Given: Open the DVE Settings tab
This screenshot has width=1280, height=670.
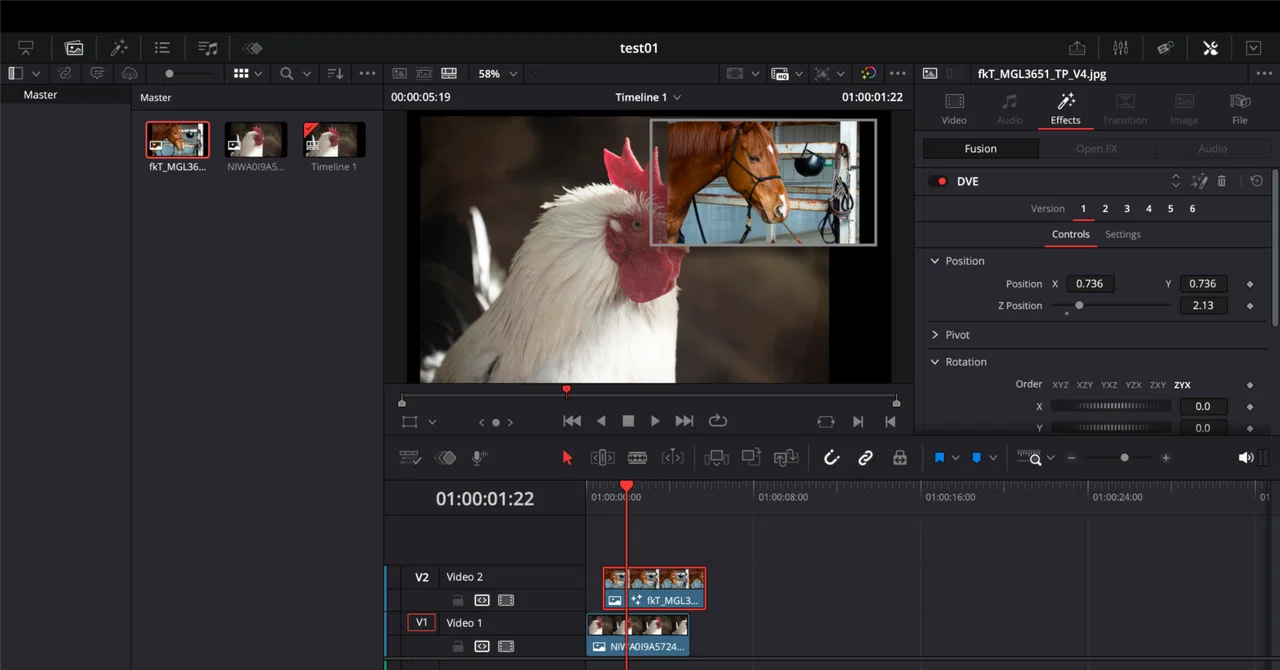Looking at the screenshot, I should pos(1123,234).
